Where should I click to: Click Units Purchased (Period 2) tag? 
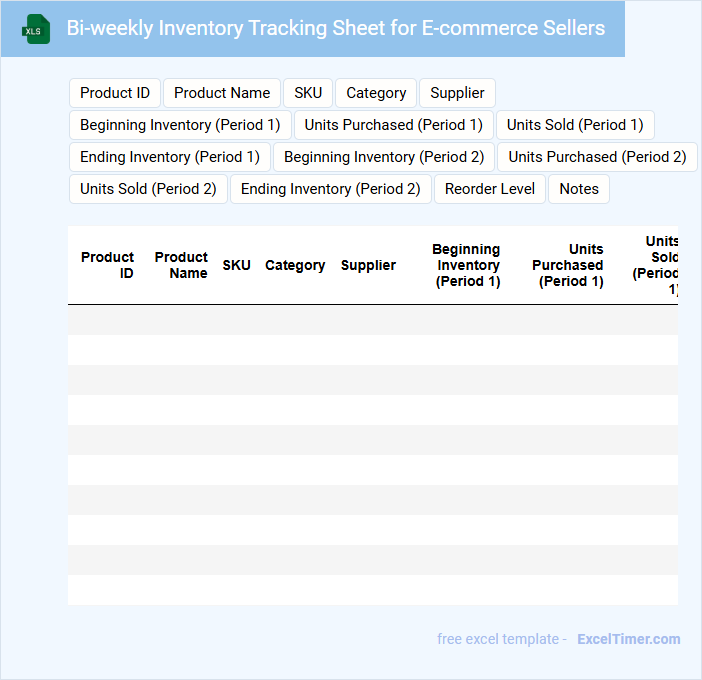[597, 157]
